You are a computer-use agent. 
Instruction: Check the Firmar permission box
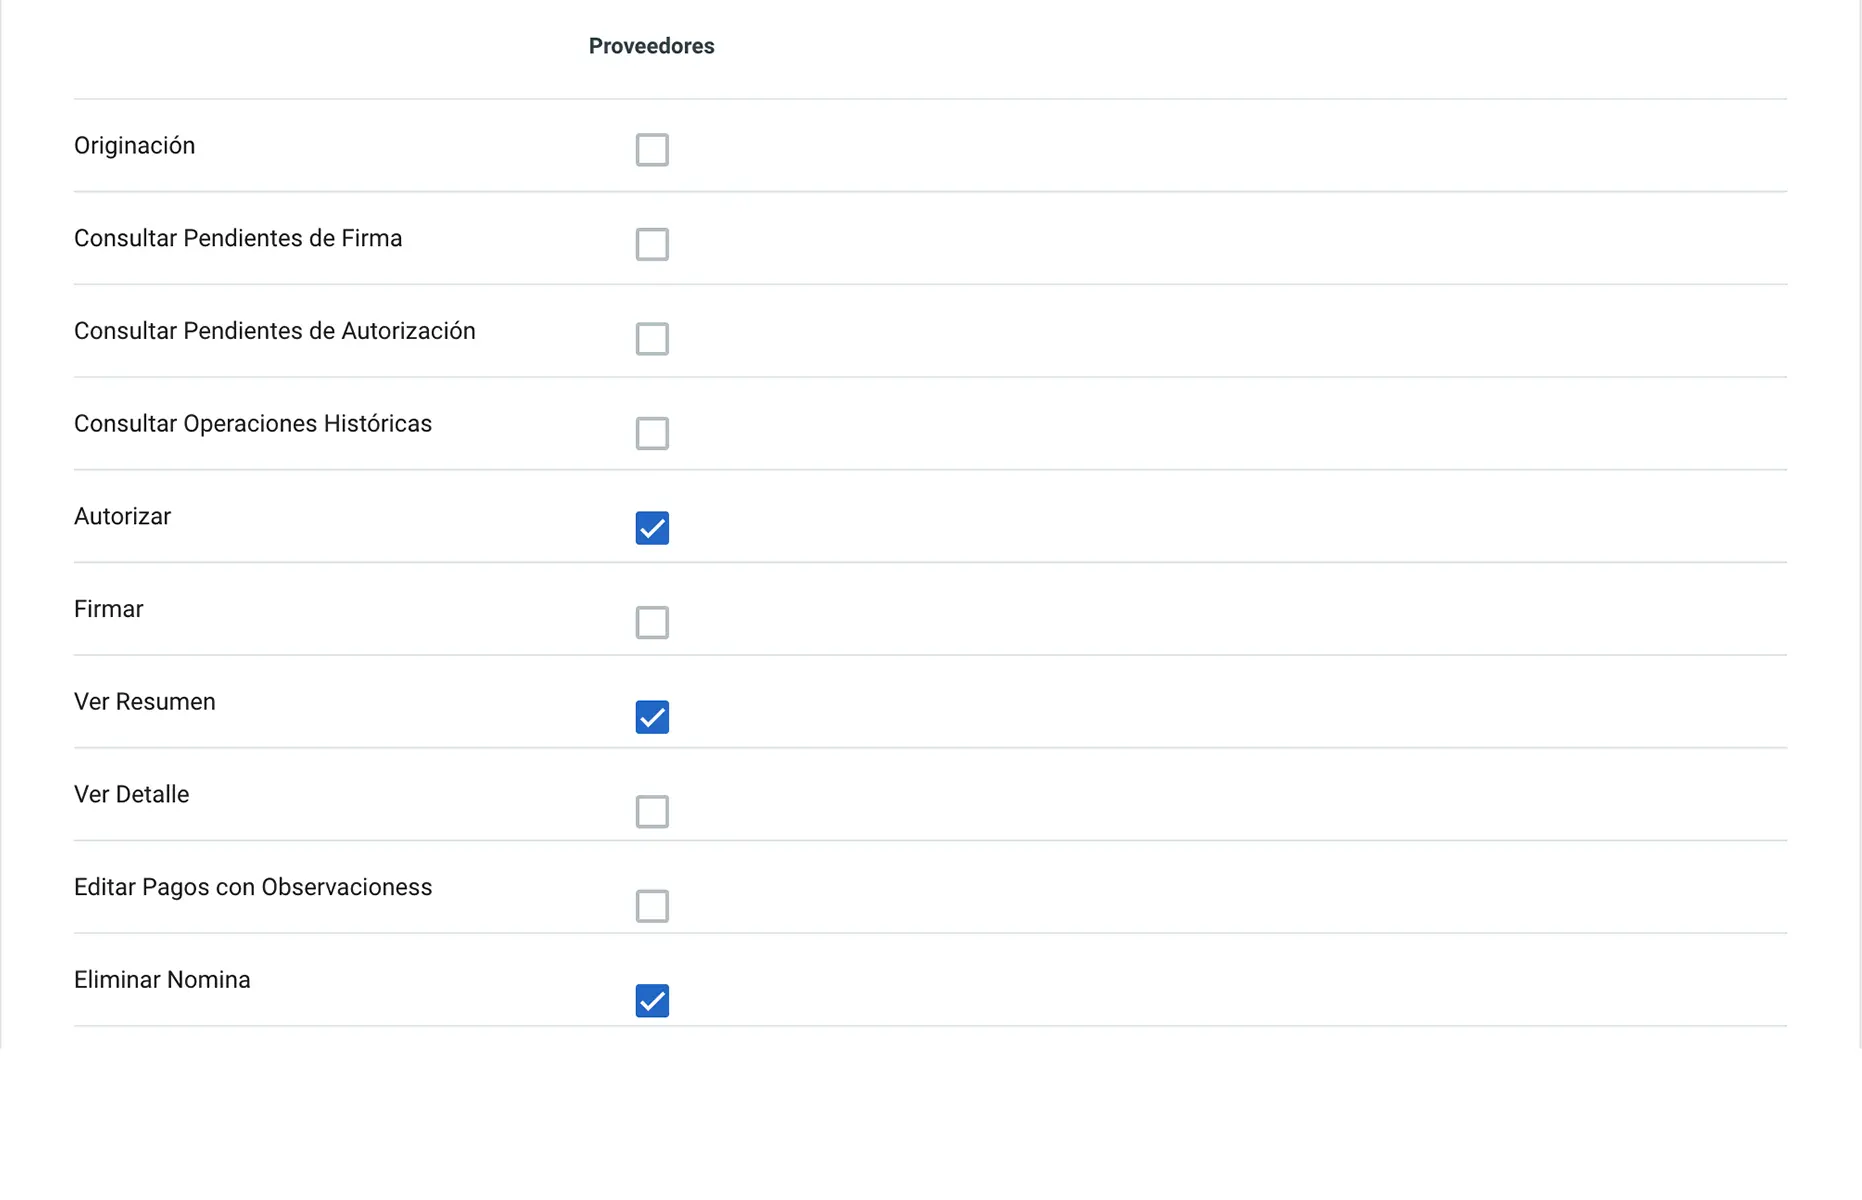(652, 622)
